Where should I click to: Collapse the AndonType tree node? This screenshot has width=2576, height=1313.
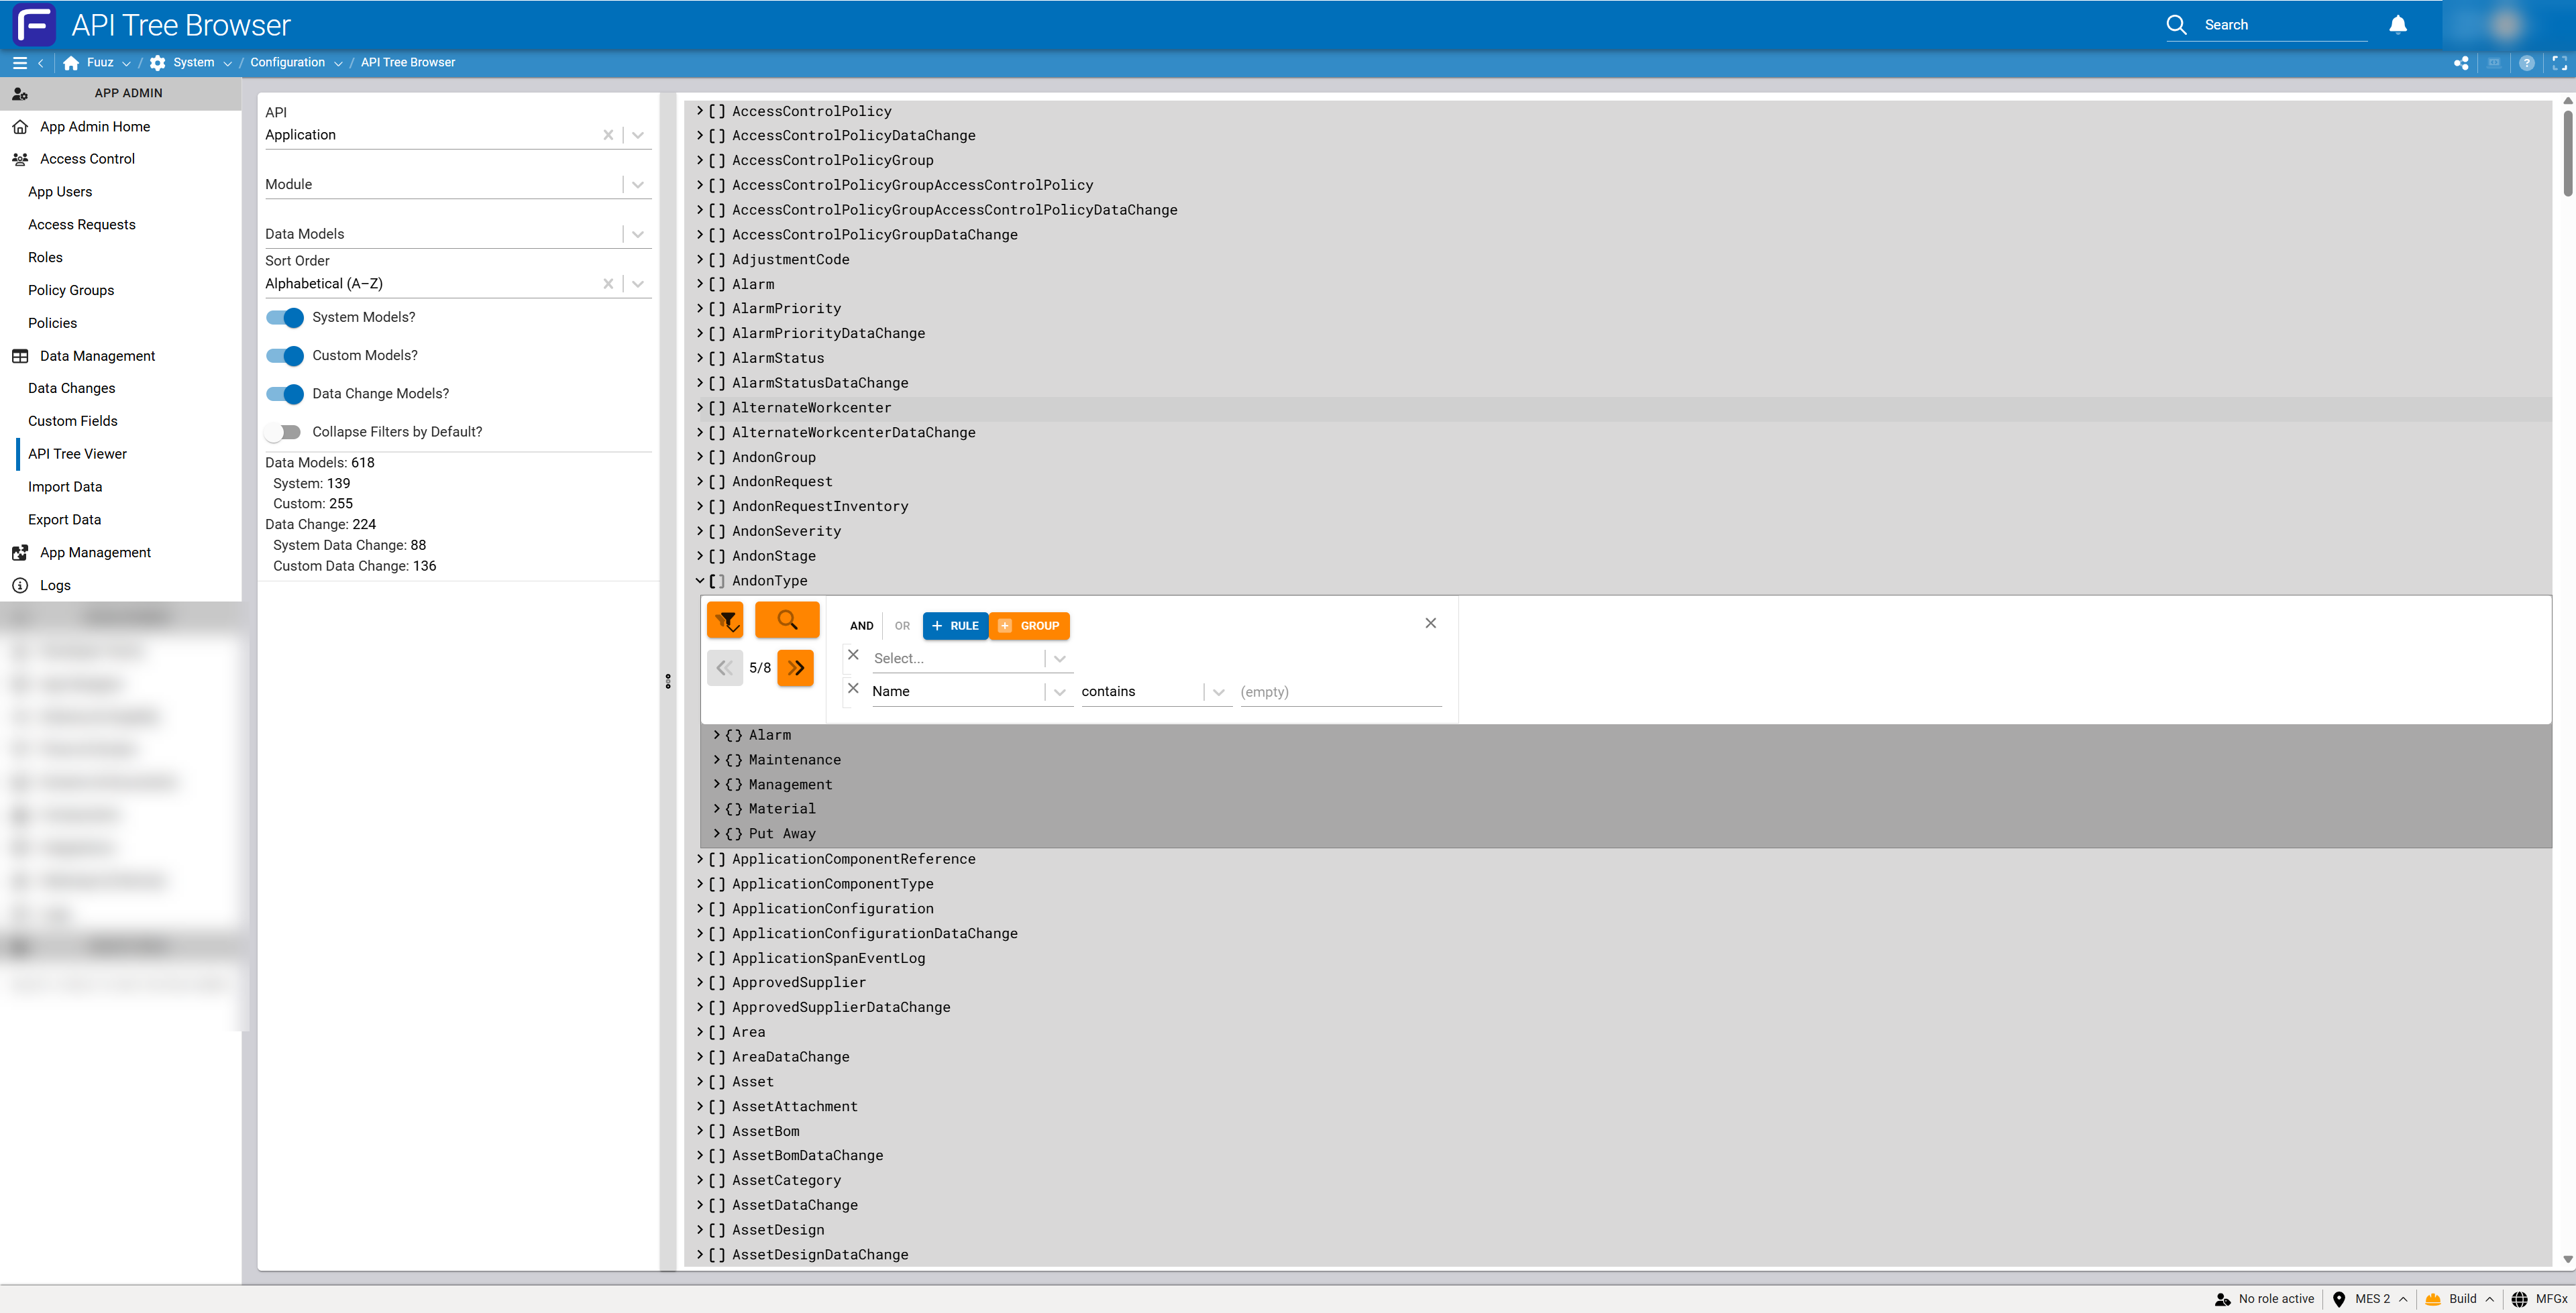700,580
